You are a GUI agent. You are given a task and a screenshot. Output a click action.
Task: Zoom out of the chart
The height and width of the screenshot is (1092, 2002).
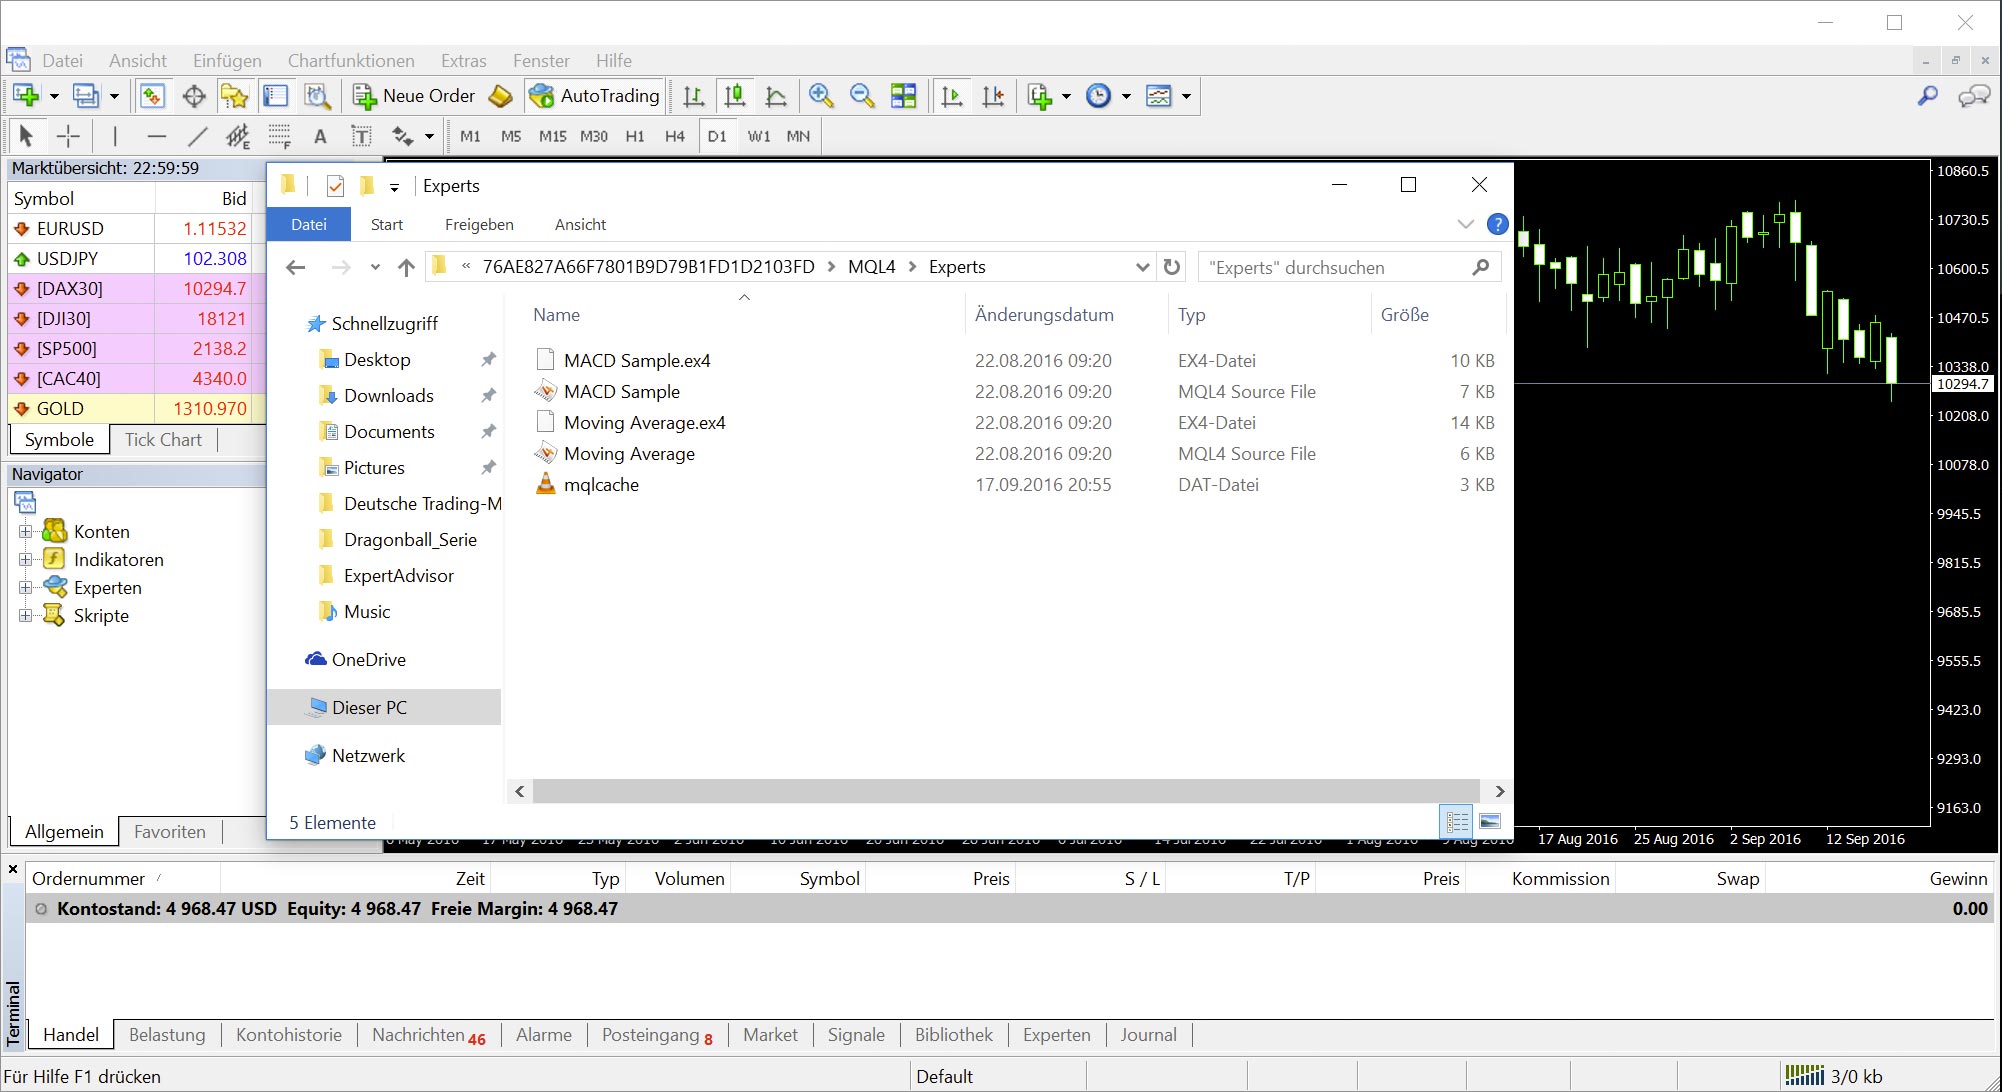(862, 96)
